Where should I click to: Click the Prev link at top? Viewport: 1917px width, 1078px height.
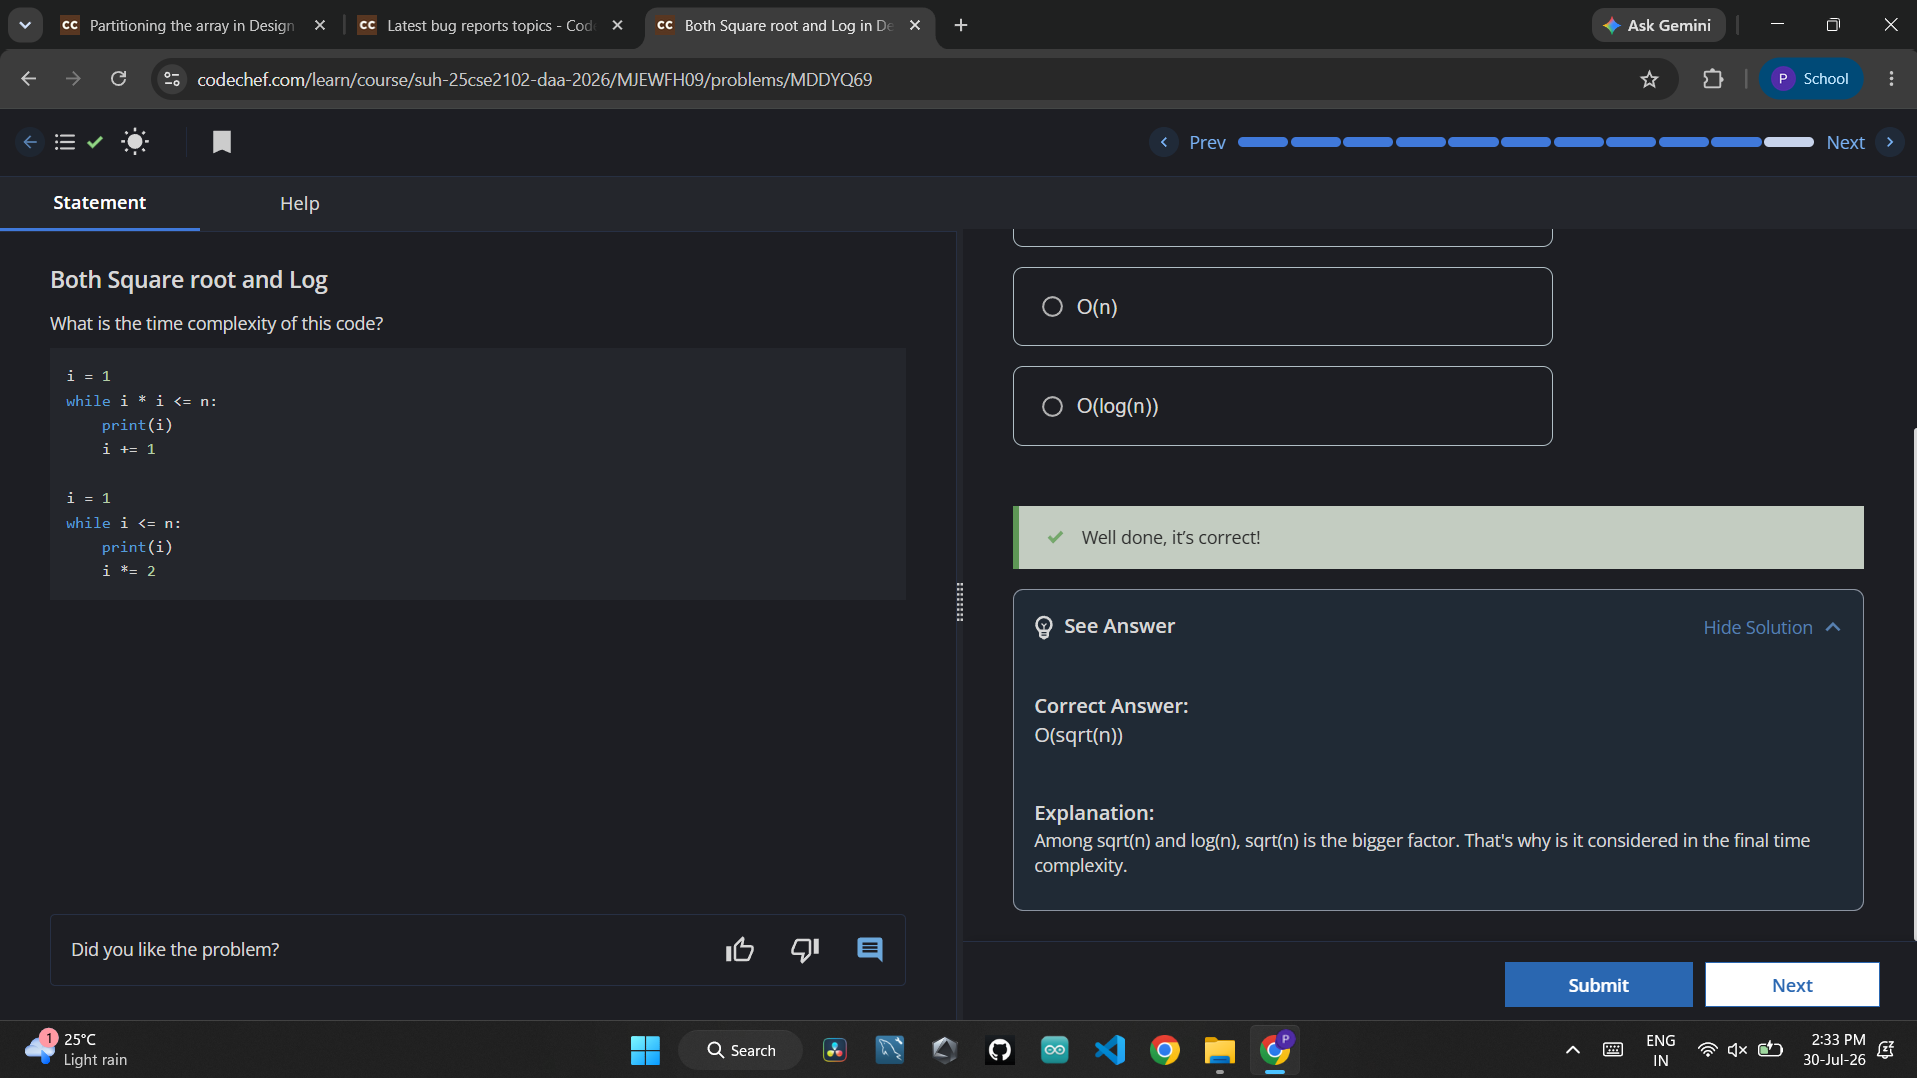coord(1207,142)
